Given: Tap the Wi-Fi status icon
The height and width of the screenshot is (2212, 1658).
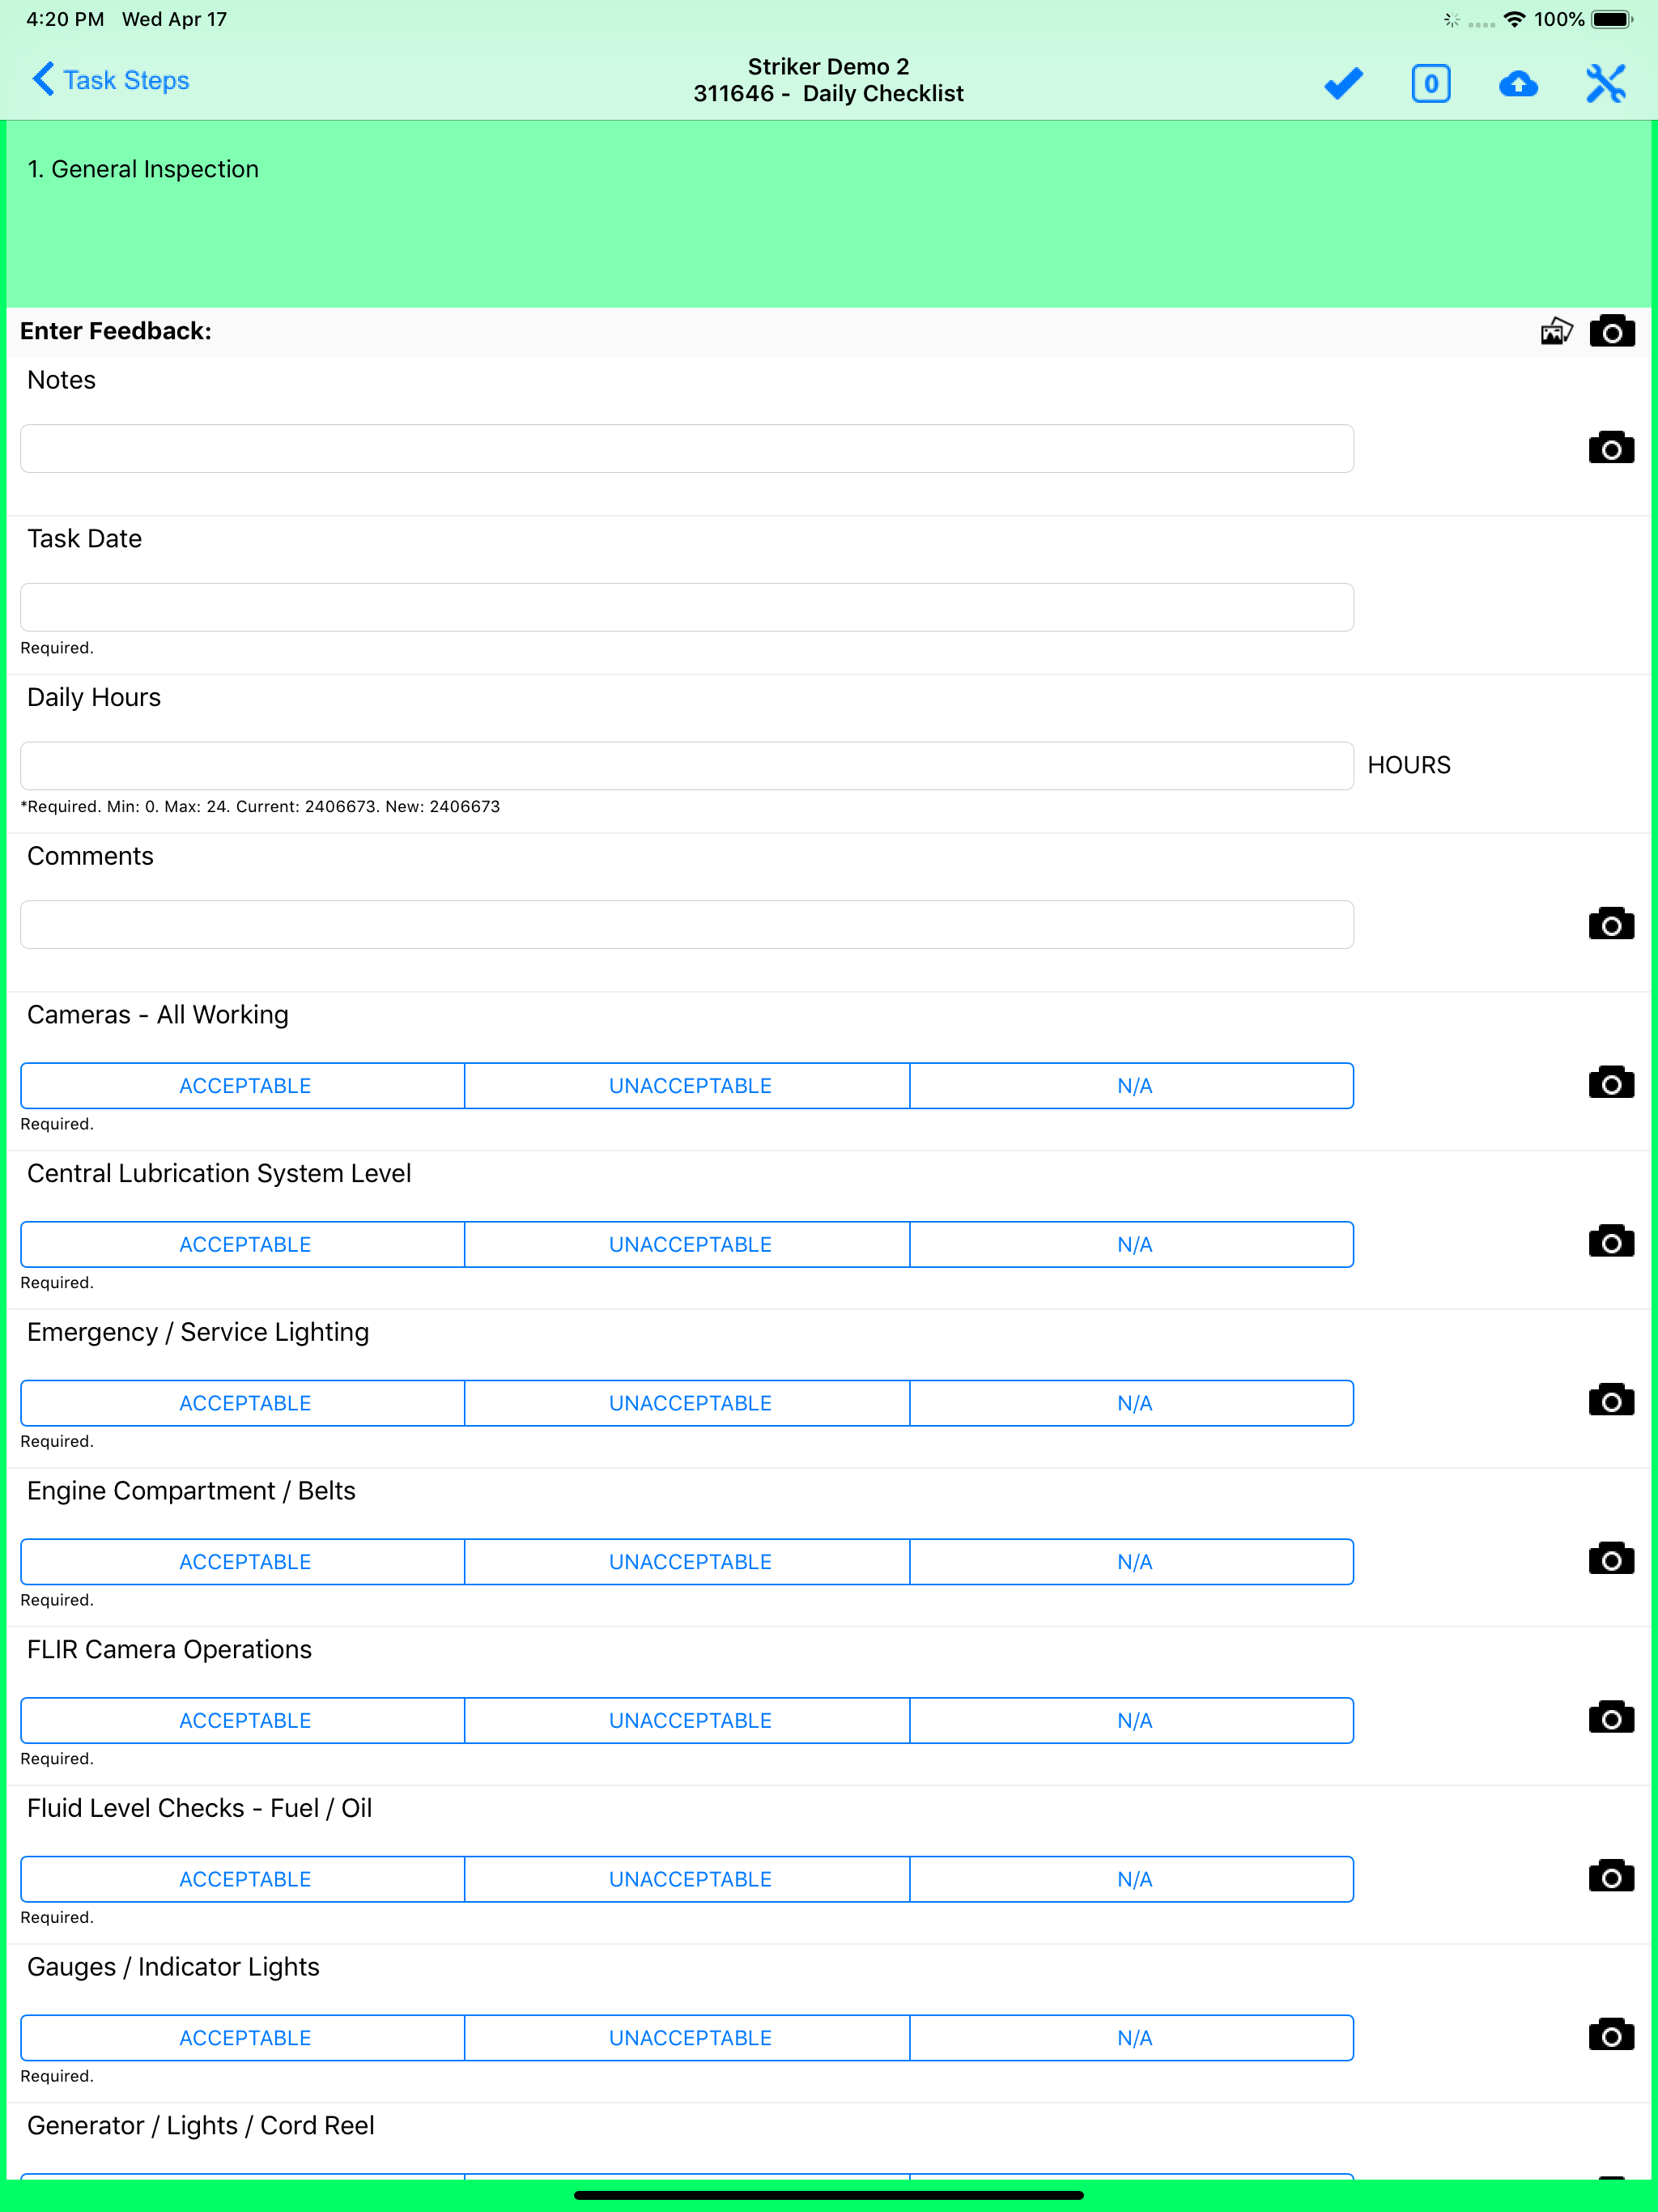Looking at the screenshot, I should 1514,19.
